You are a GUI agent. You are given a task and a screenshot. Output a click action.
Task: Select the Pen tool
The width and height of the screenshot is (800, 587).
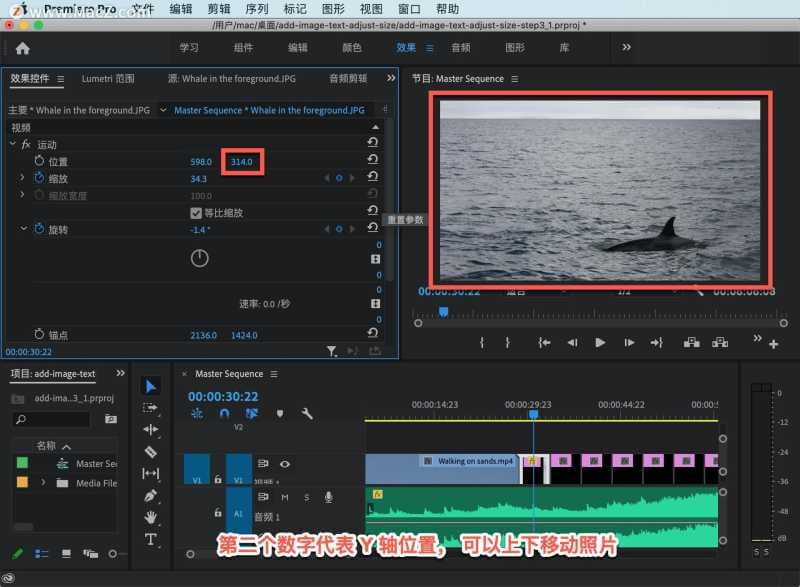tap(151, 495)
